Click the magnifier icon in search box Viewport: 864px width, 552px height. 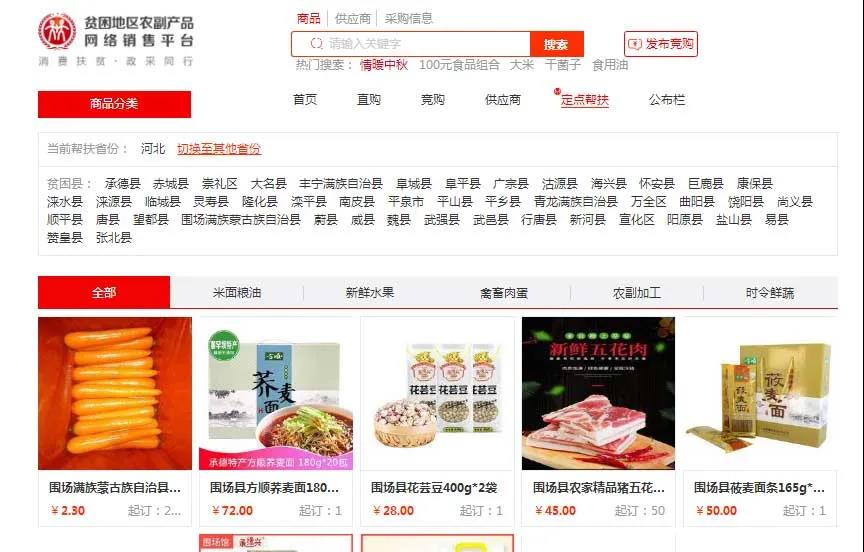coord(316,44)
